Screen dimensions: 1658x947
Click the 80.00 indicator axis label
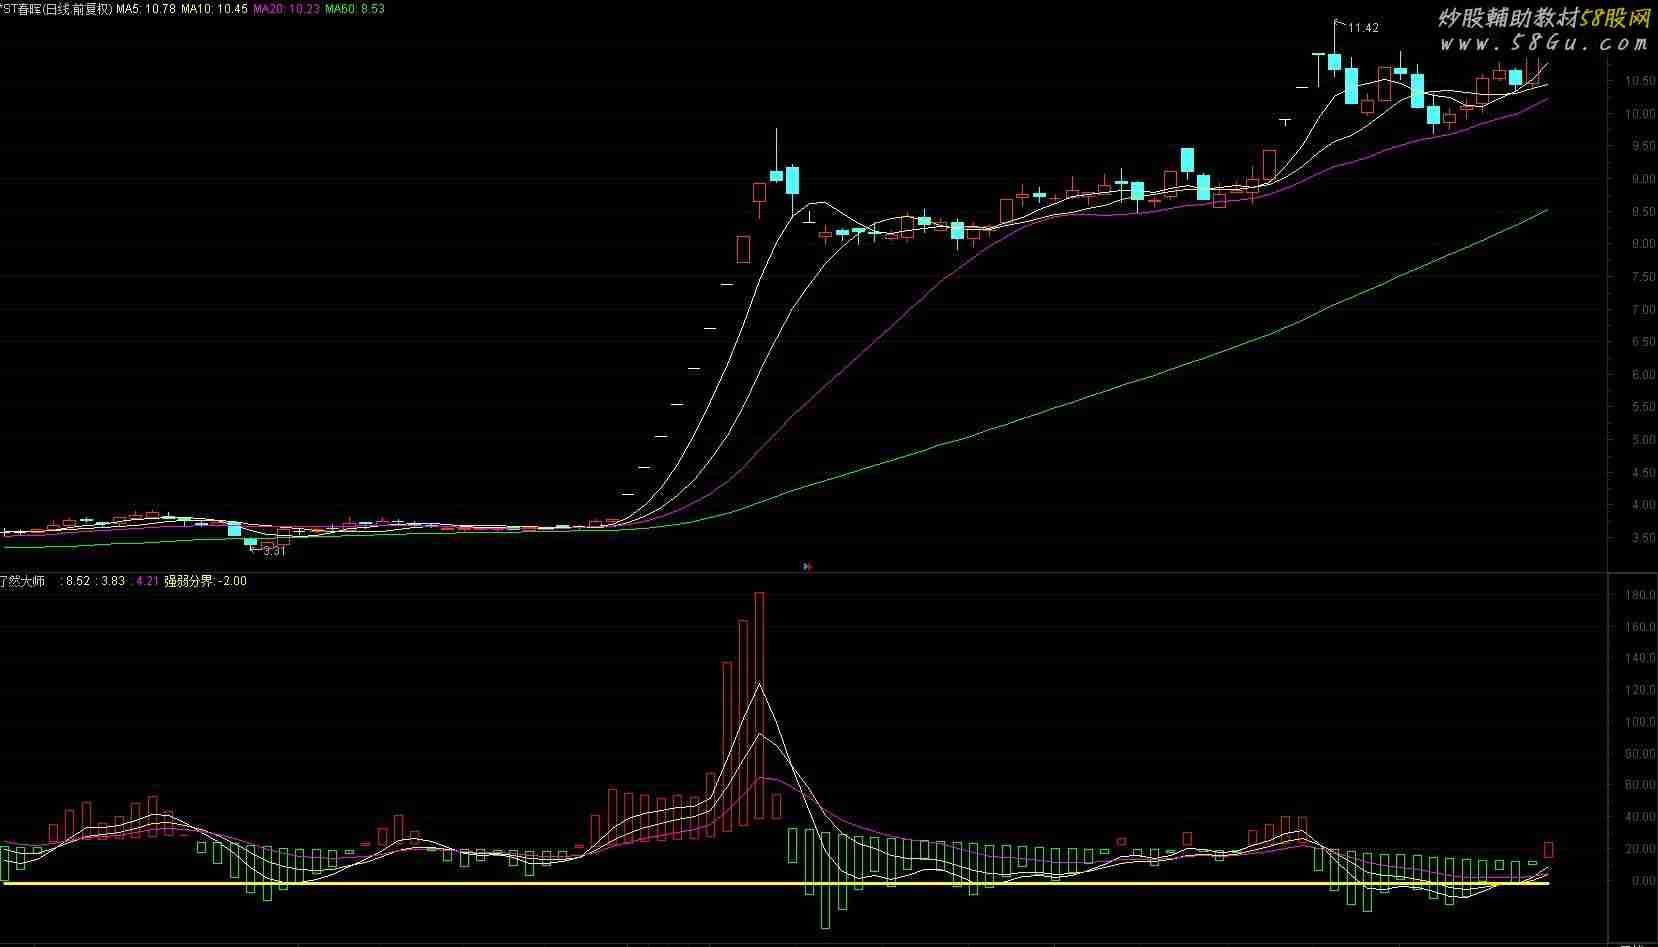click(x=1640, y=754)
